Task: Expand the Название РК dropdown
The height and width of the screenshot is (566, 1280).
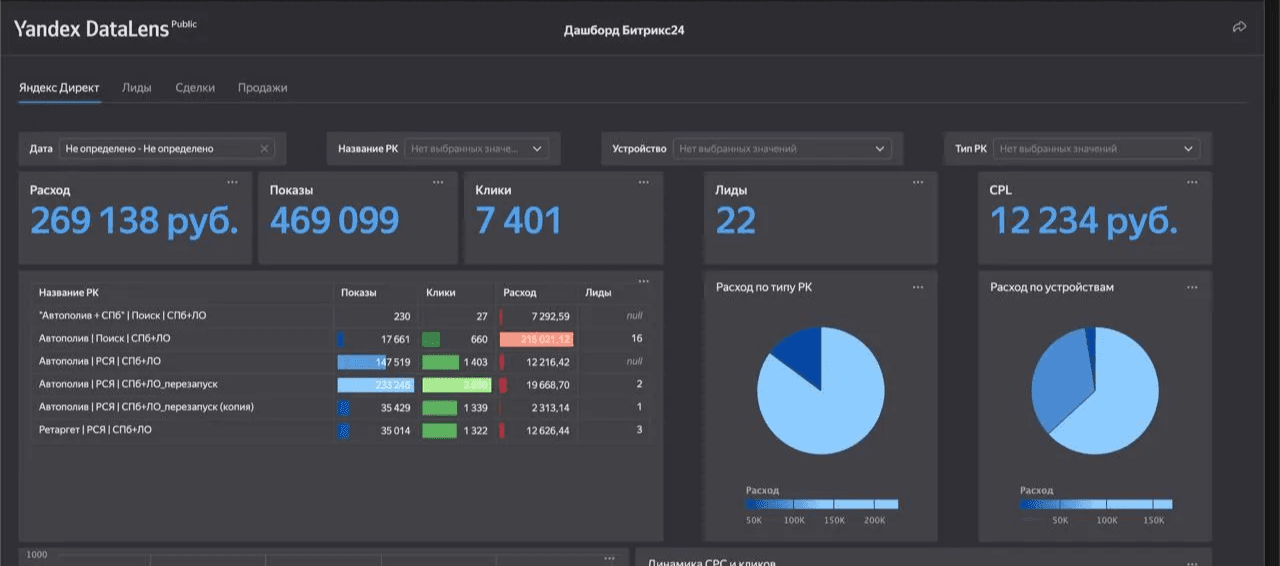Action: pos(476,148)
